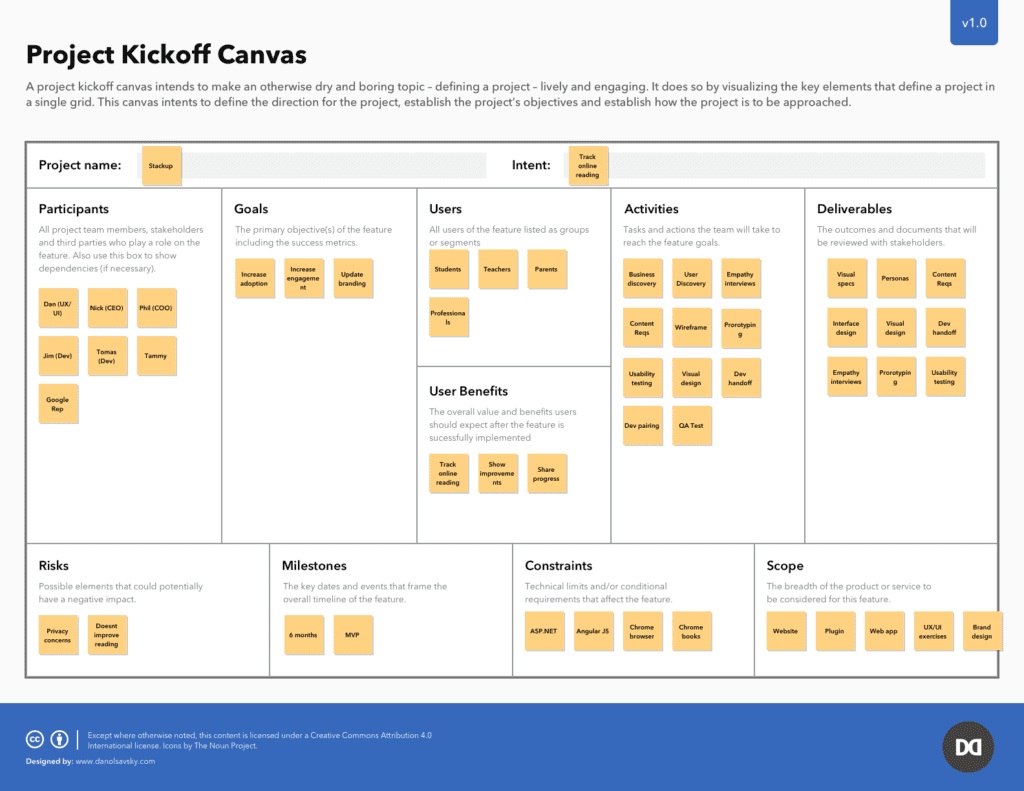Pick the Google Rep participant note
Viewport: 1024px width, 791px height.
click(x=58, y=404)
